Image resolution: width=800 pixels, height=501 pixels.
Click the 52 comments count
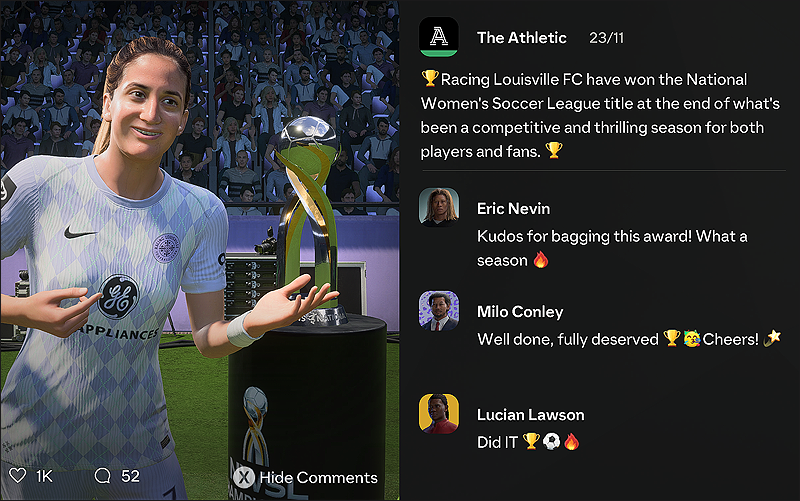point(130,476)
